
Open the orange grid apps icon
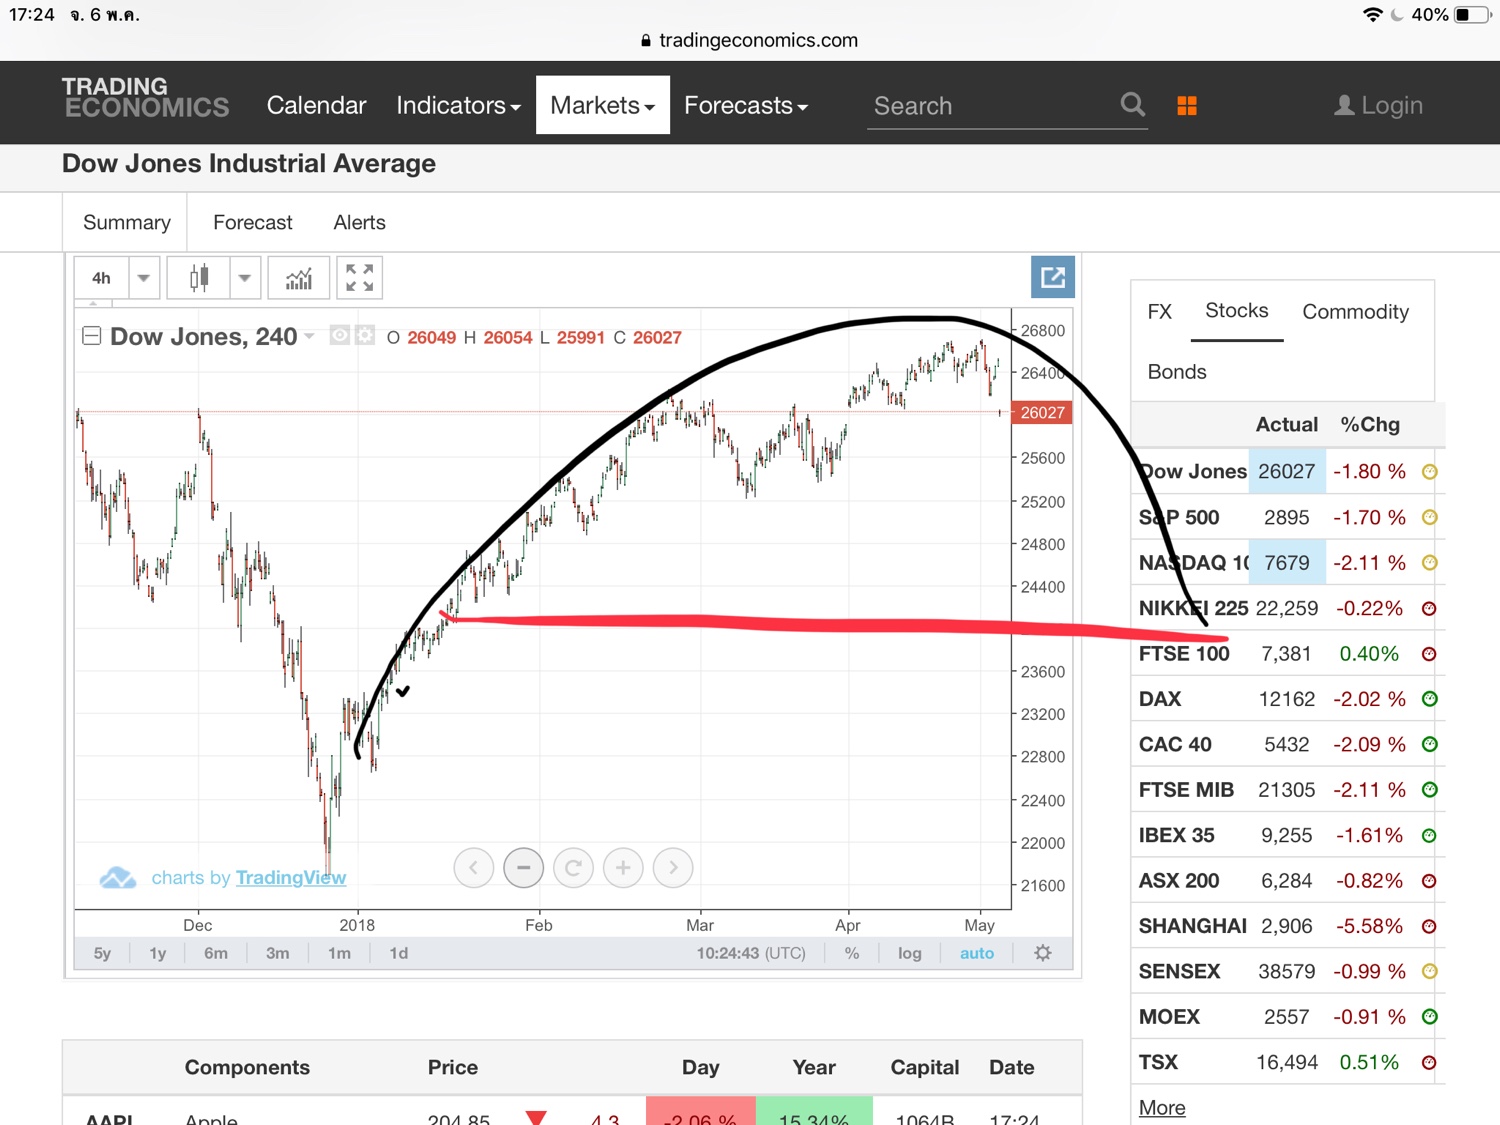coord(1187,106)
